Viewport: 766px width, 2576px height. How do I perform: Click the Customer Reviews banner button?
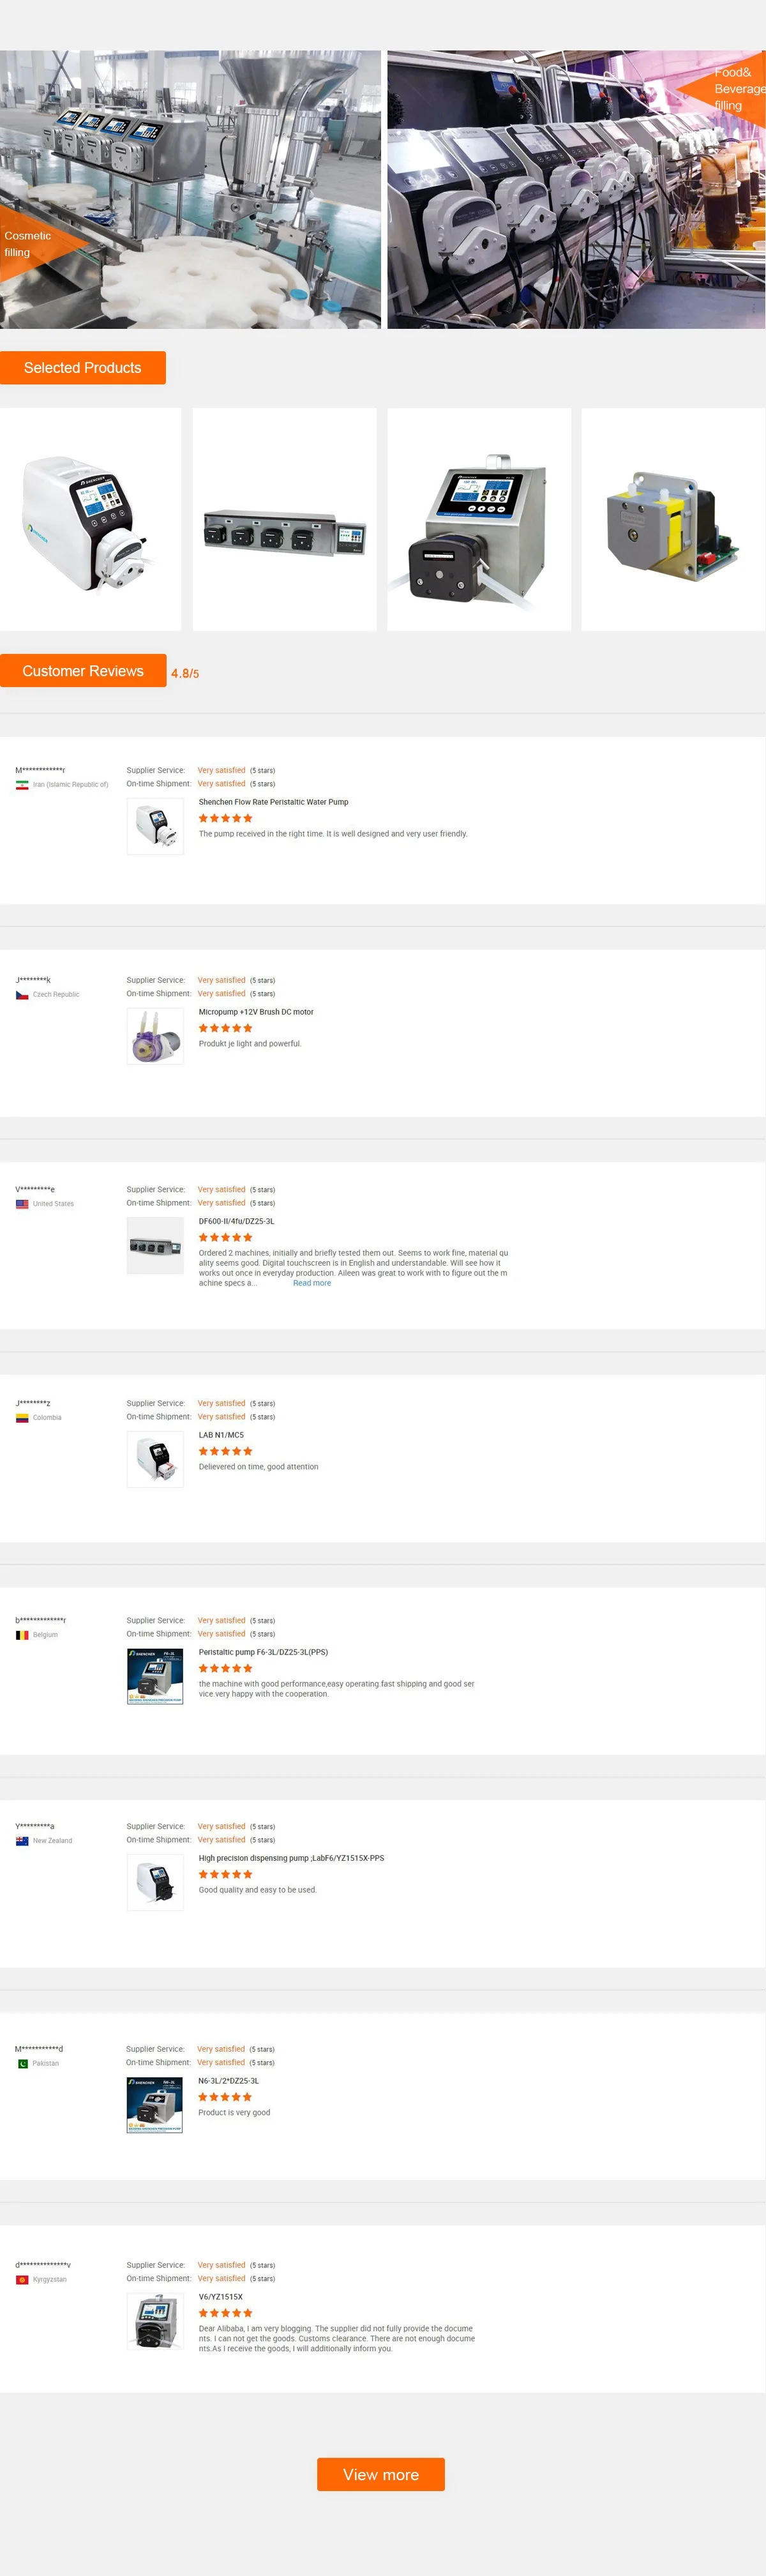(83, 671)
